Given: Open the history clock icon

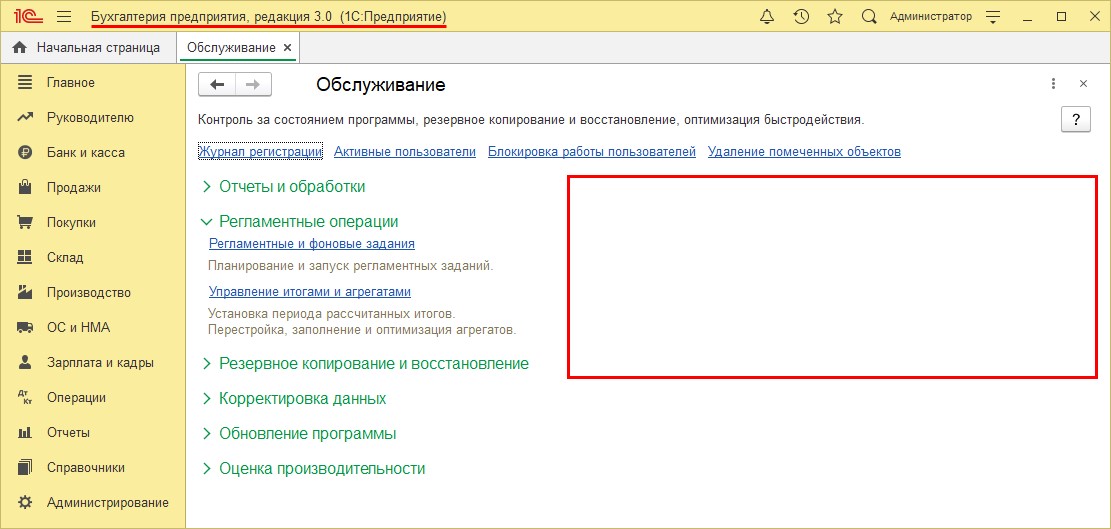Looking at the screenshot, I should tap(801, 17).
